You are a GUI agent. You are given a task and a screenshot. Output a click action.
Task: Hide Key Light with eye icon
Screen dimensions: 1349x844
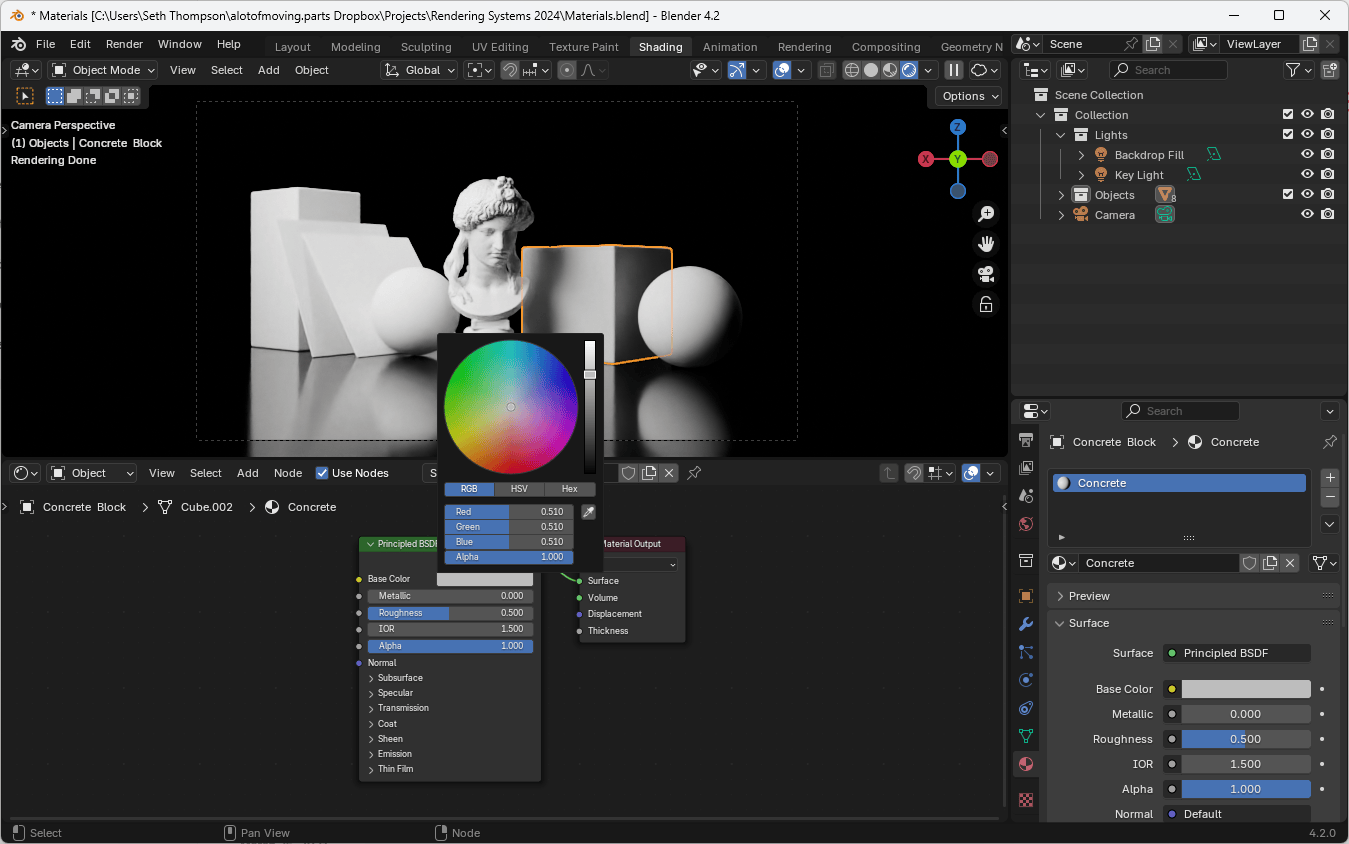click(1307, 175)
